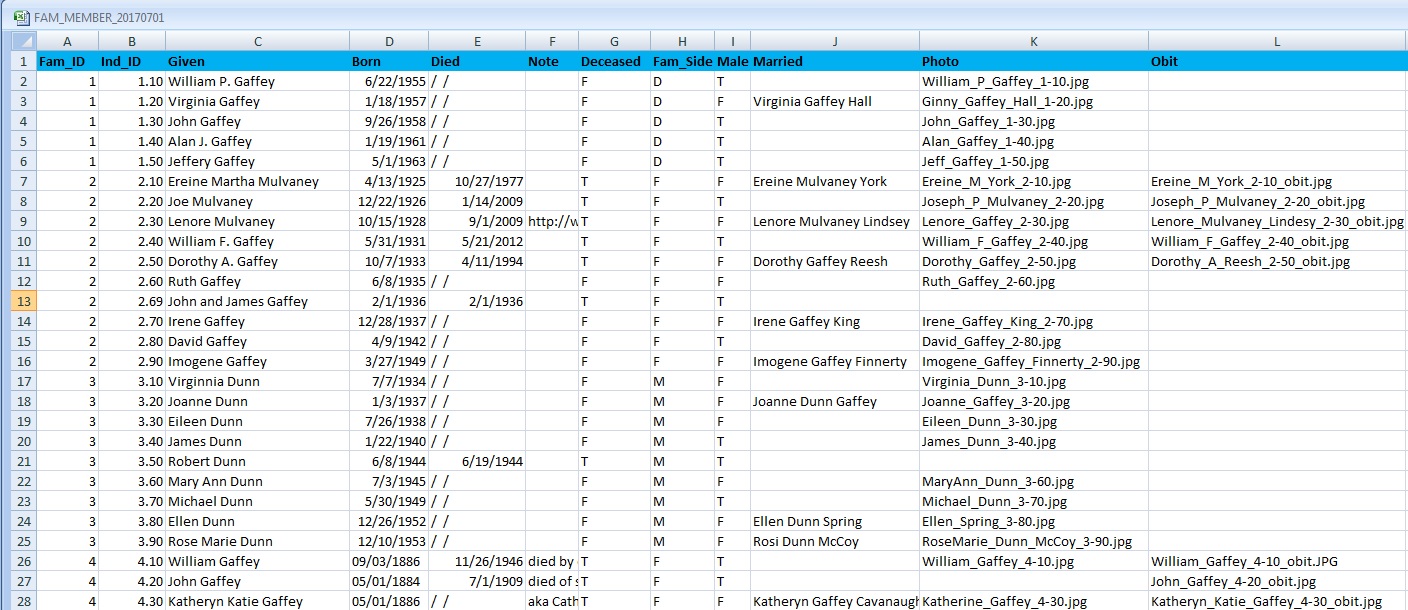
Task: Click the Deceased header cell
Action: 614,61
